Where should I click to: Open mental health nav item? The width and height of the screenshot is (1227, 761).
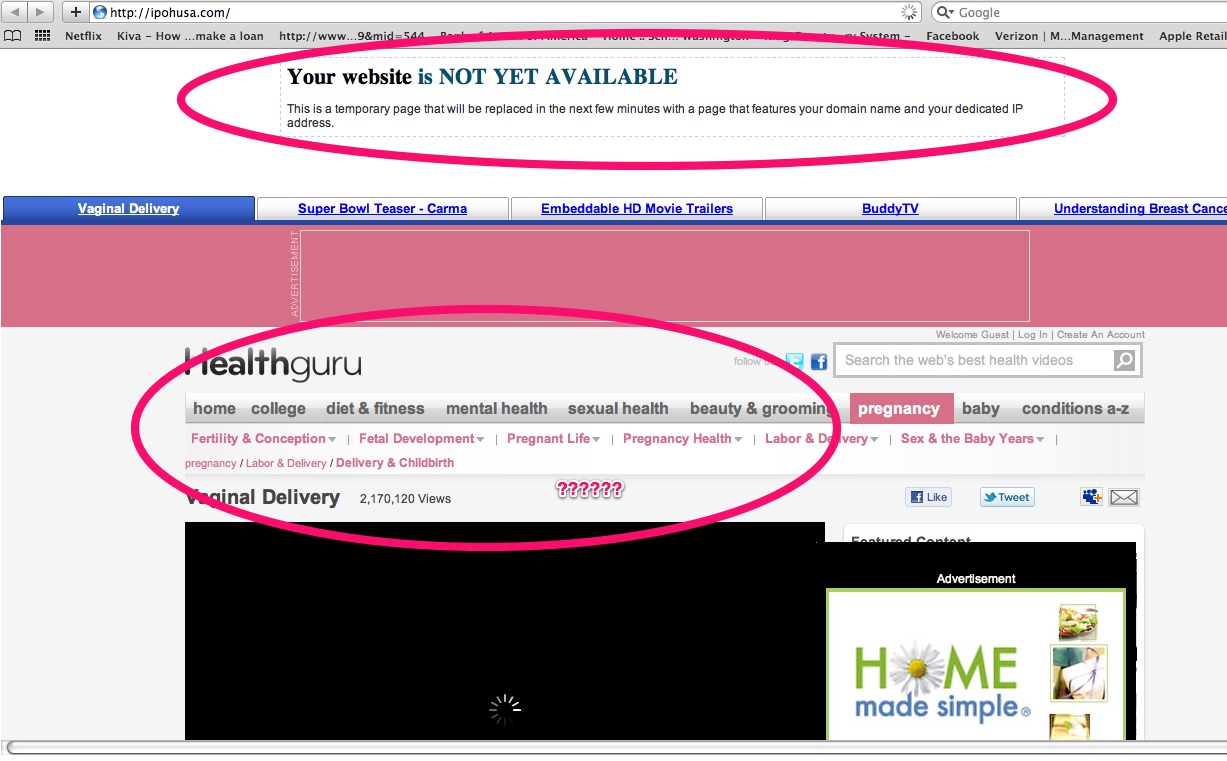[x=496, y=408]
